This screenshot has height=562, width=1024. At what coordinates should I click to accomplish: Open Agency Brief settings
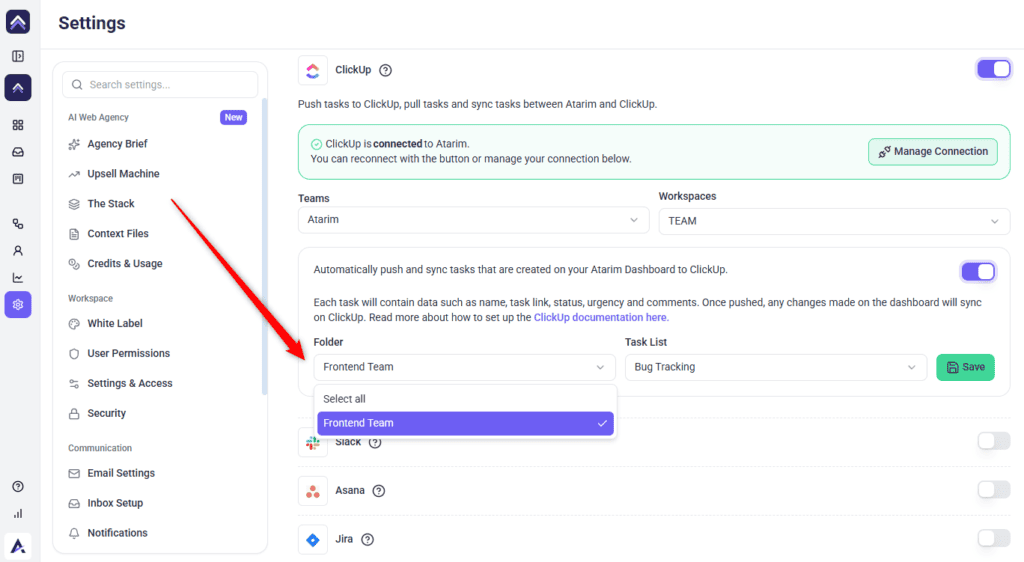point(118,144)
